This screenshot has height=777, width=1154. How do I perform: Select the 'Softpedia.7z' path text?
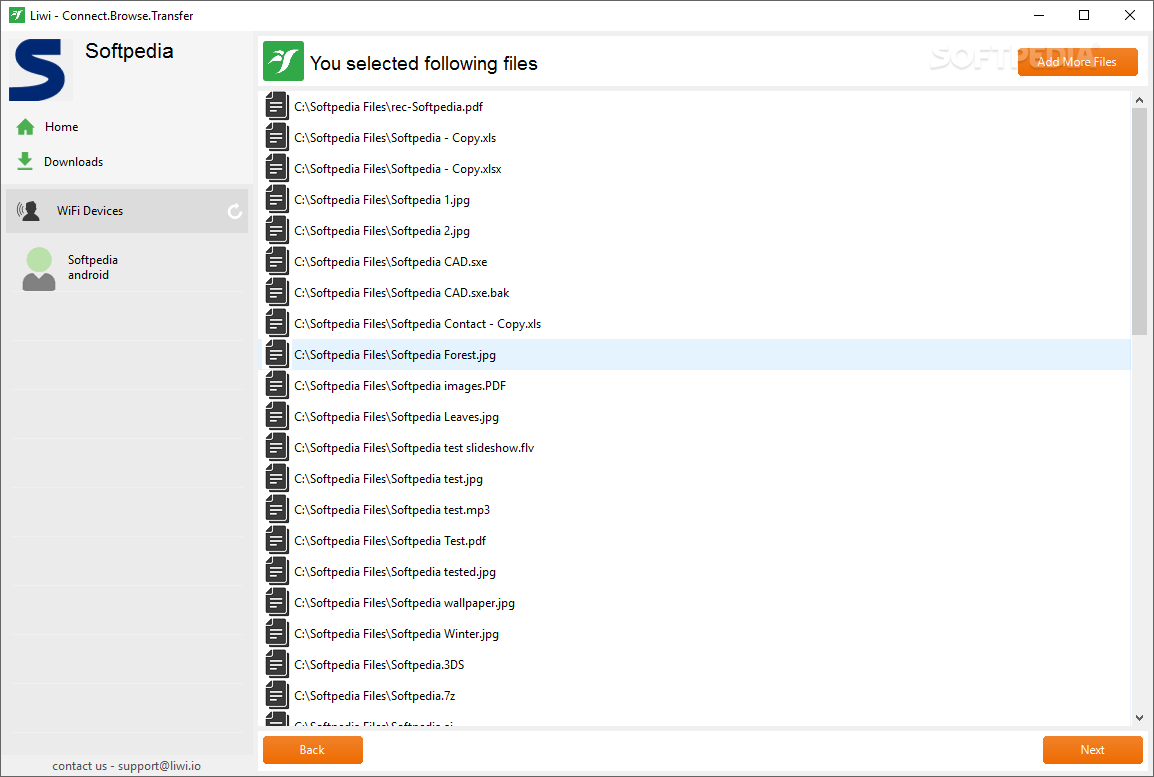click(x=375, y=695)
